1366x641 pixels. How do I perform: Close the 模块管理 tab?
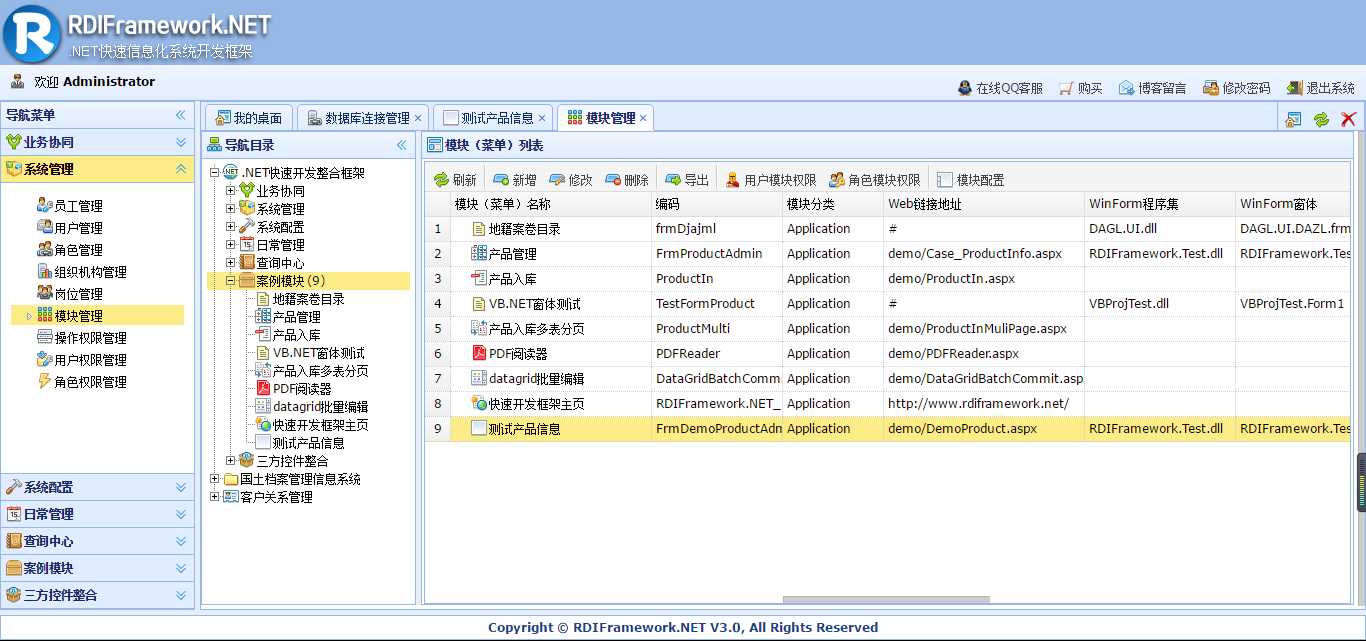pos(644,118)
